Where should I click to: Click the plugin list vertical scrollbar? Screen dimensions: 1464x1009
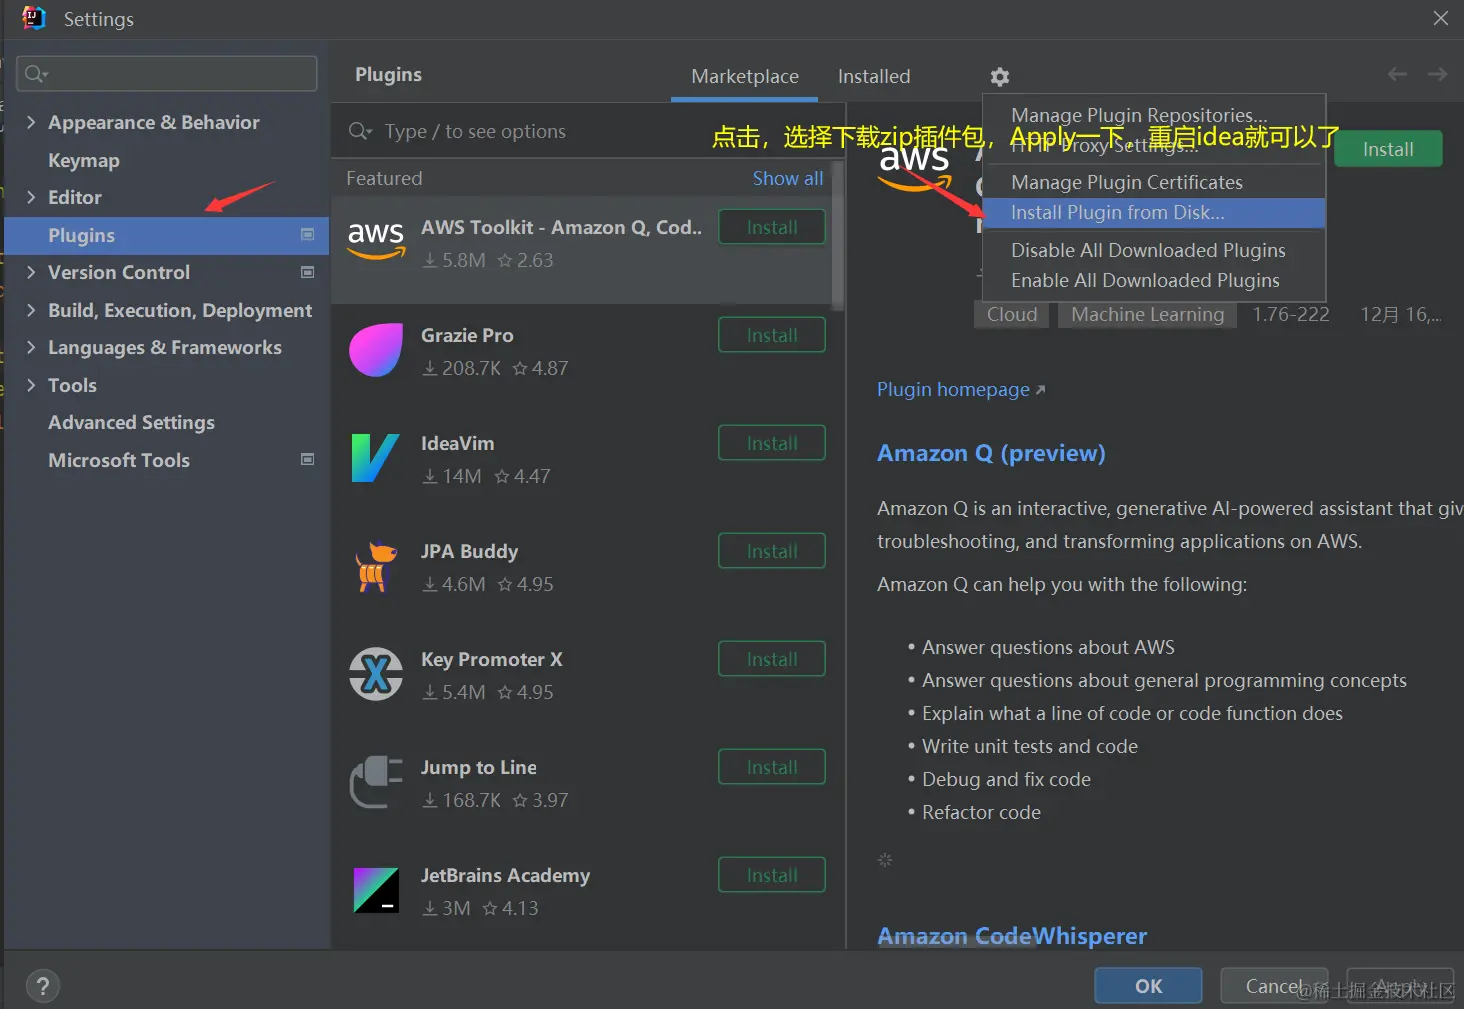tap(838, 234)
